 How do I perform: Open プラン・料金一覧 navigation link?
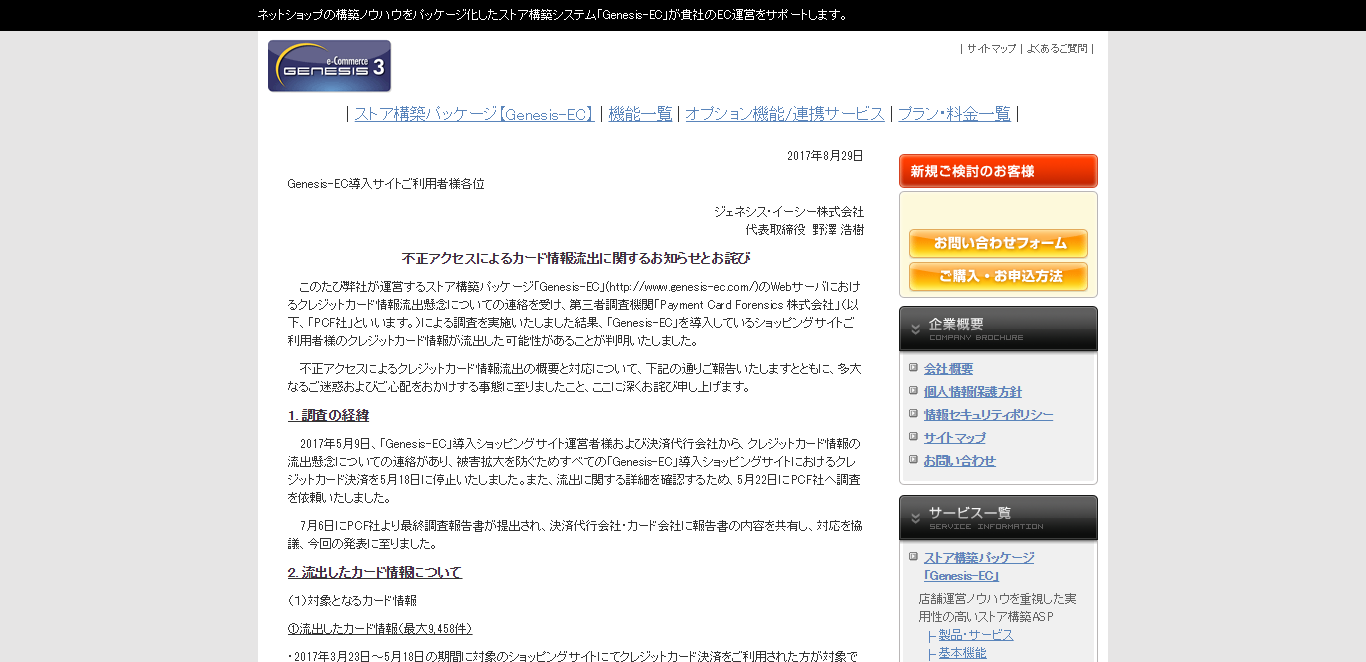point(954,114)
